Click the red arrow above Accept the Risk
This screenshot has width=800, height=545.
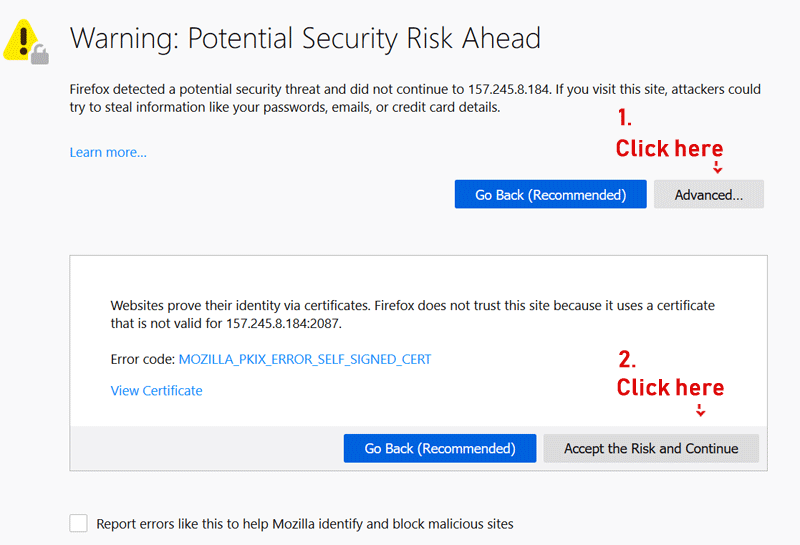pos(701,410)
